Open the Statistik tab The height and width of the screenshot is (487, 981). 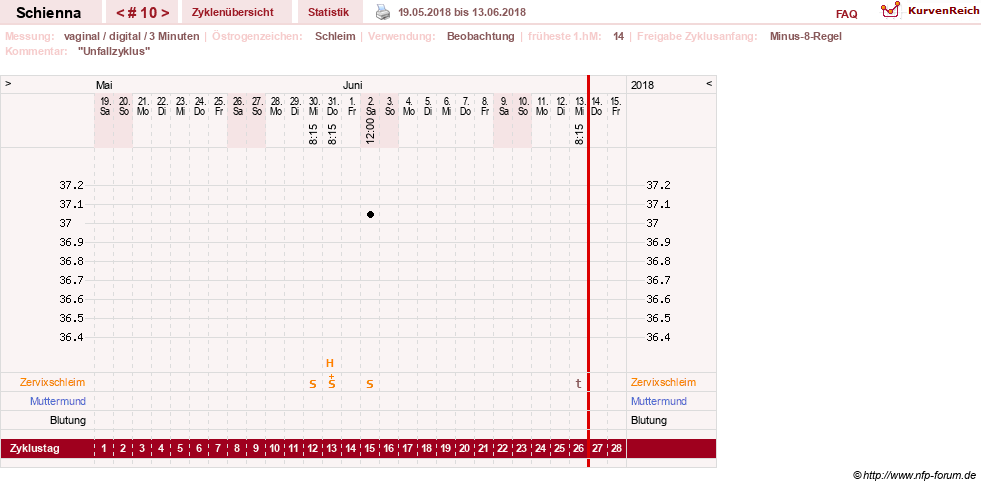click(x=328, y=13)
